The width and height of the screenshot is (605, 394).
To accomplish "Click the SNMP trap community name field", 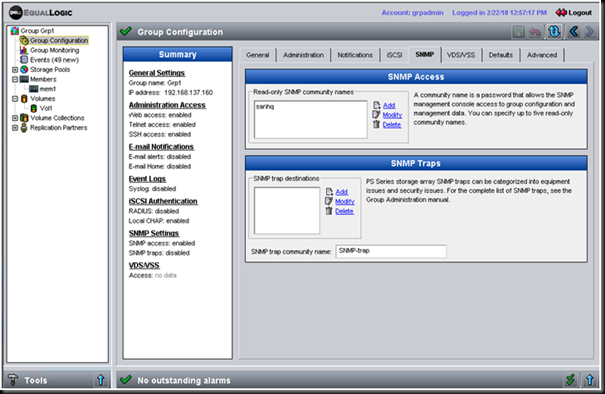I will [391, 251].
